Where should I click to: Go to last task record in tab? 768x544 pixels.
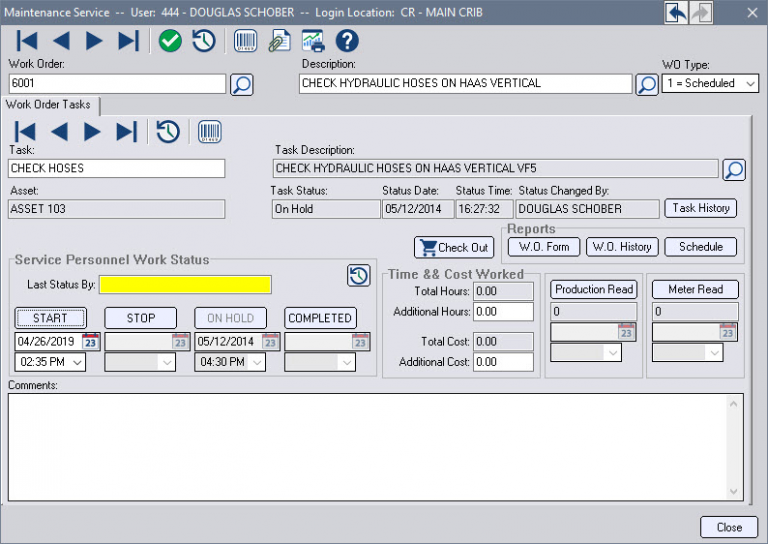127,131
